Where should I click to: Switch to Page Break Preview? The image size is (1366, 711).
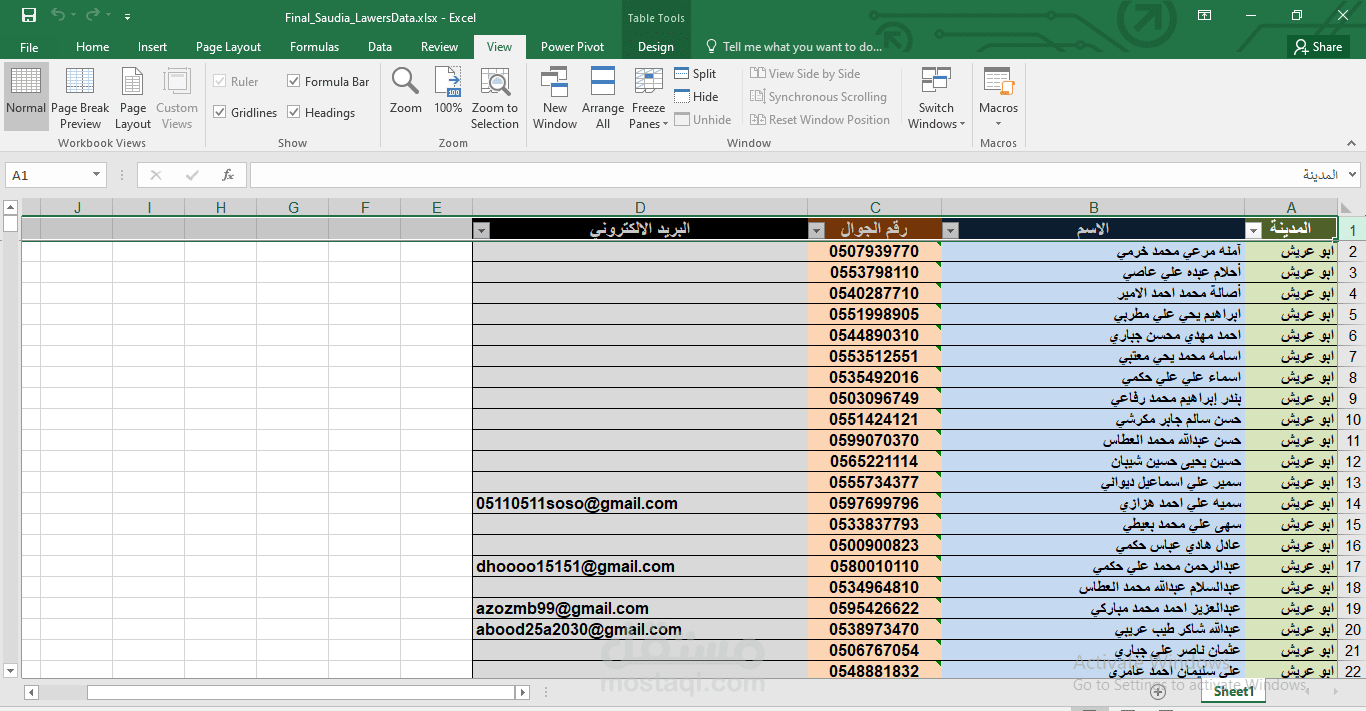(x=80, y=97)
